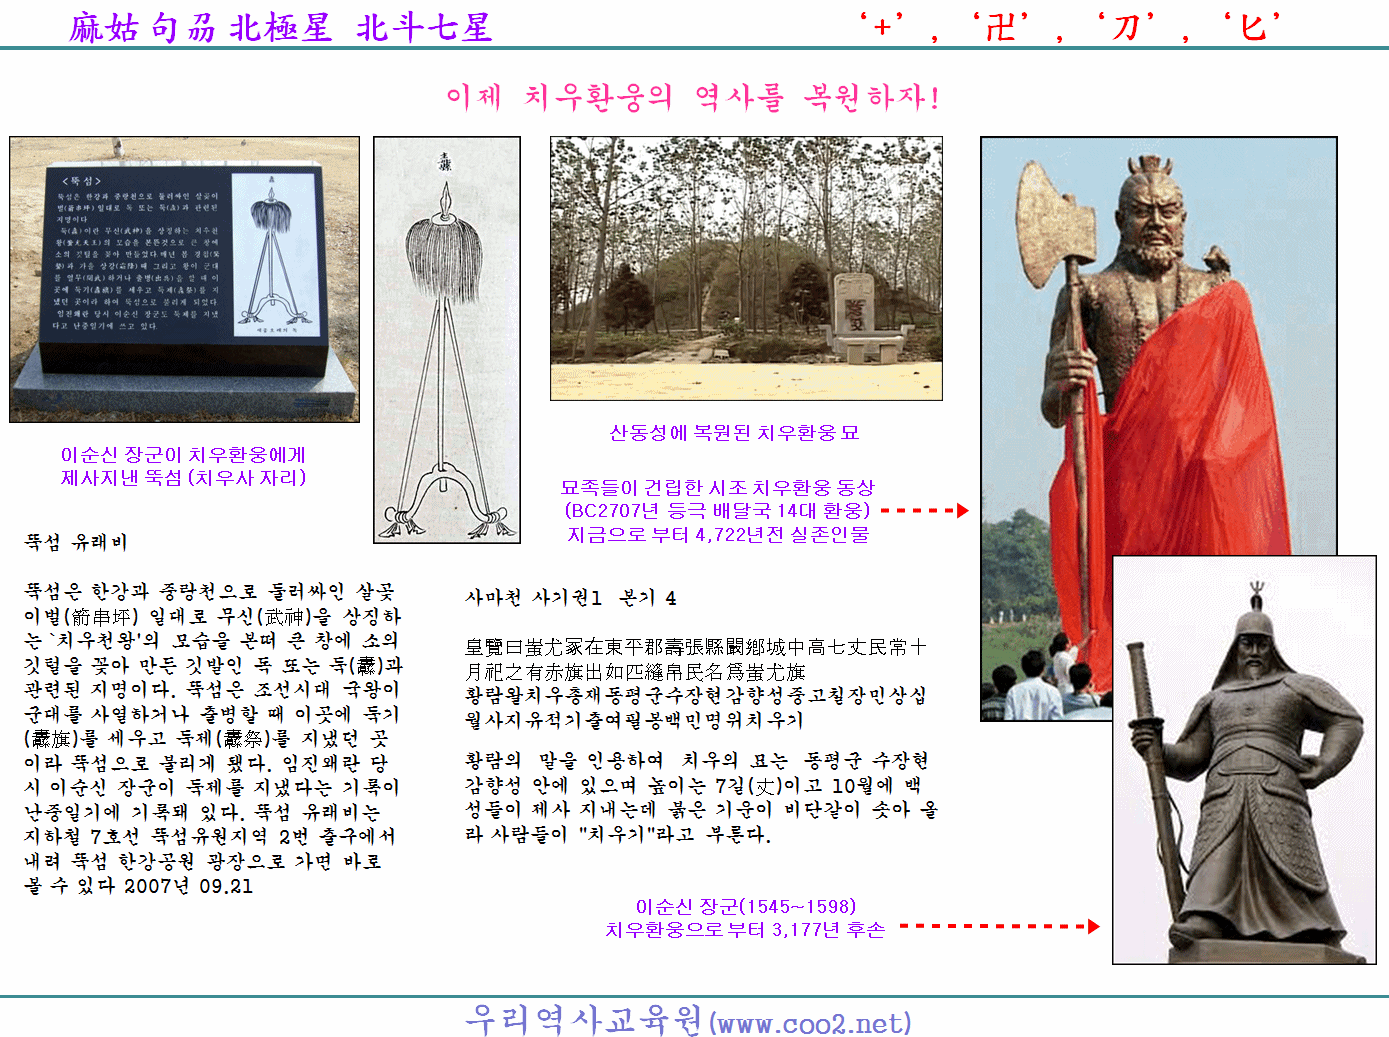Click the '+' symbol in the header
This screenshot has width=1389, height=1037.
[x=882, y=27]
